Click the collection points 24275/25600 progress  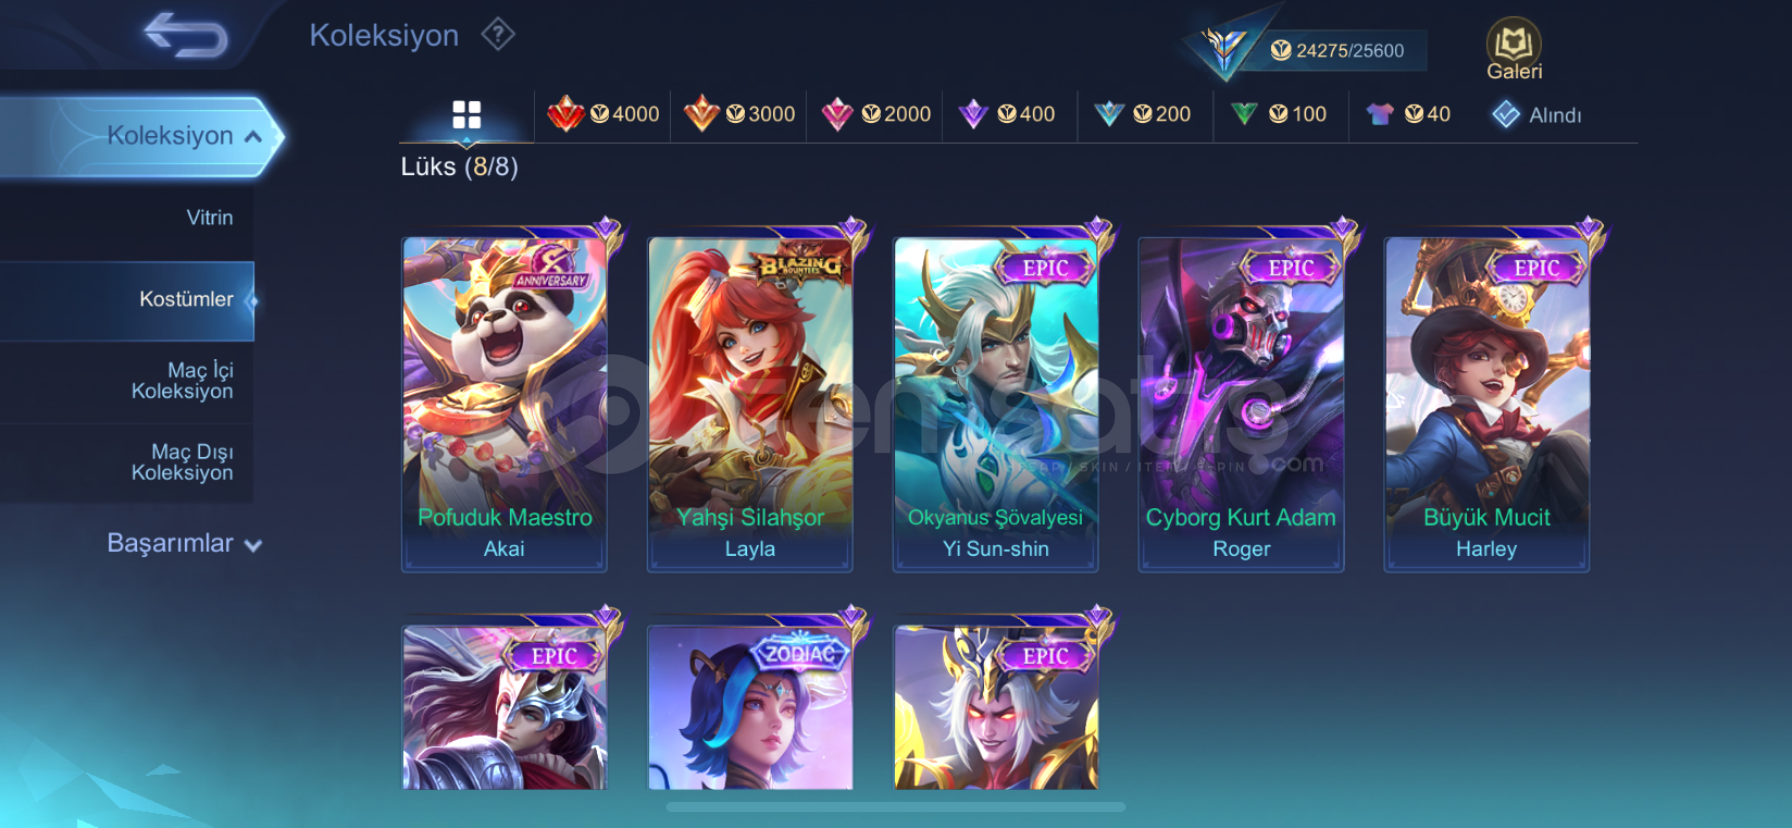click(x=1337, y=50)
